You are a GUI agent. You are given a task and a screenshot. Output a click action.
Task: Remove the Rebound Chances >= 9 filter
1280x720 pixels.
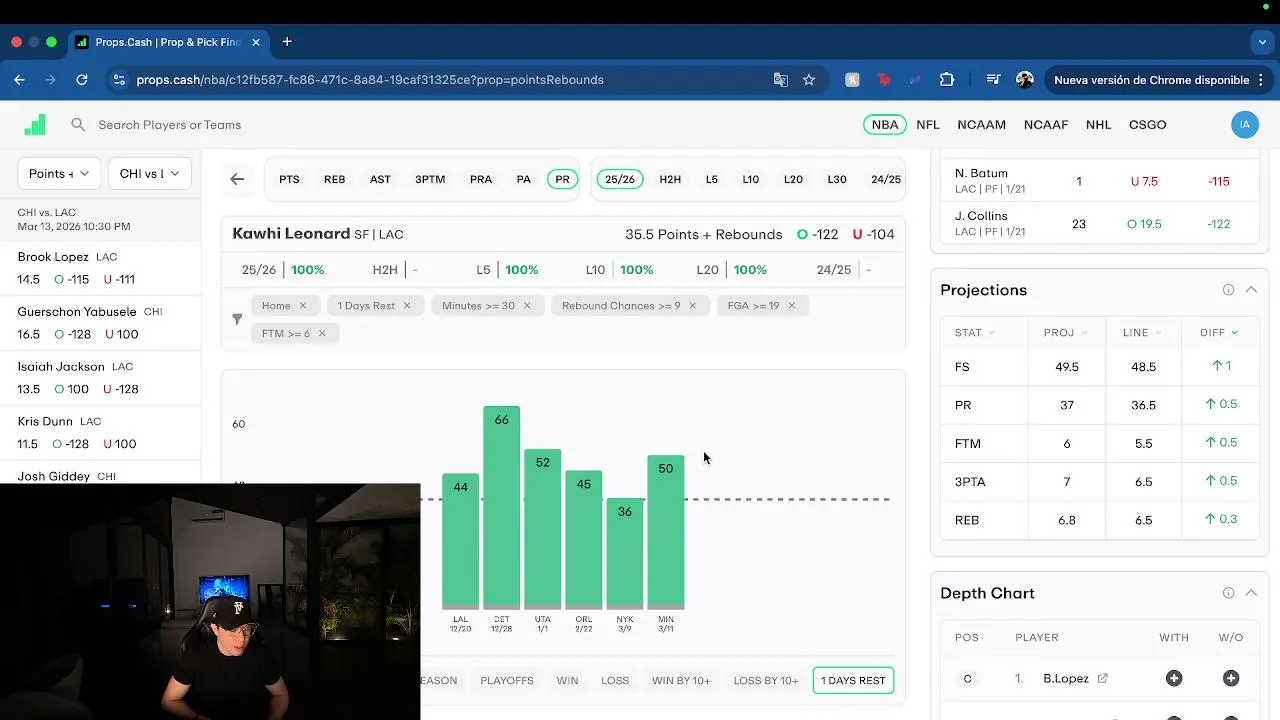coord(692,306)
